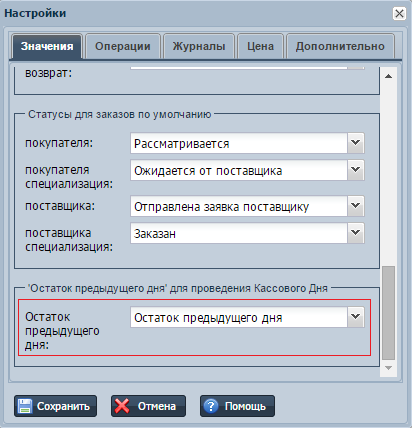Click the scrollbar down arrow
This screenshot has width=412, height=428.
click(388, 368)
